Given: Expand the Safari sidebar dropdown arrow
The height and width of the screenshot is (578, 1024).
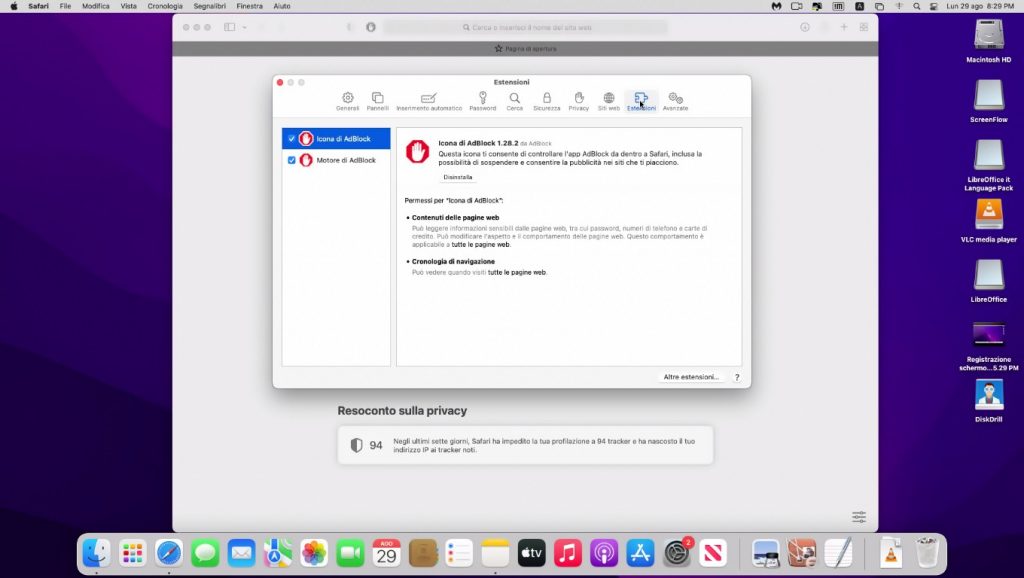Looking at the screenshot, I should click(x=244, y=27).
